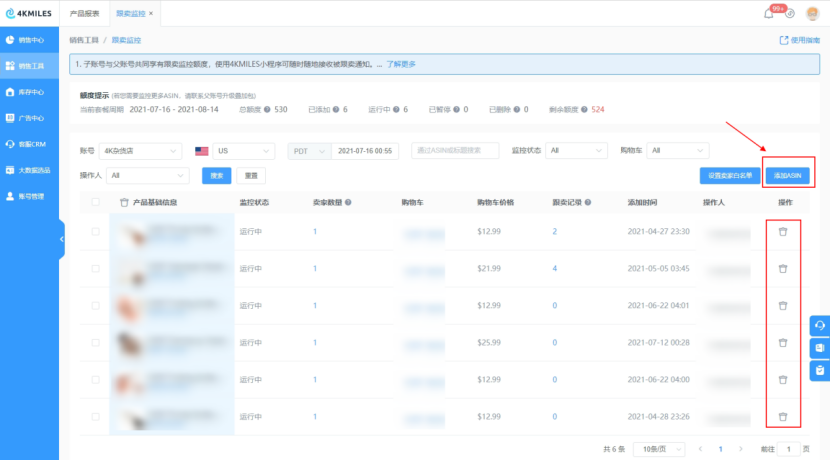Check the row added 2021-05-05 03:45
The width and height of the screenshot is (830, 461).
pyautogui.click(x=95, y=268)
